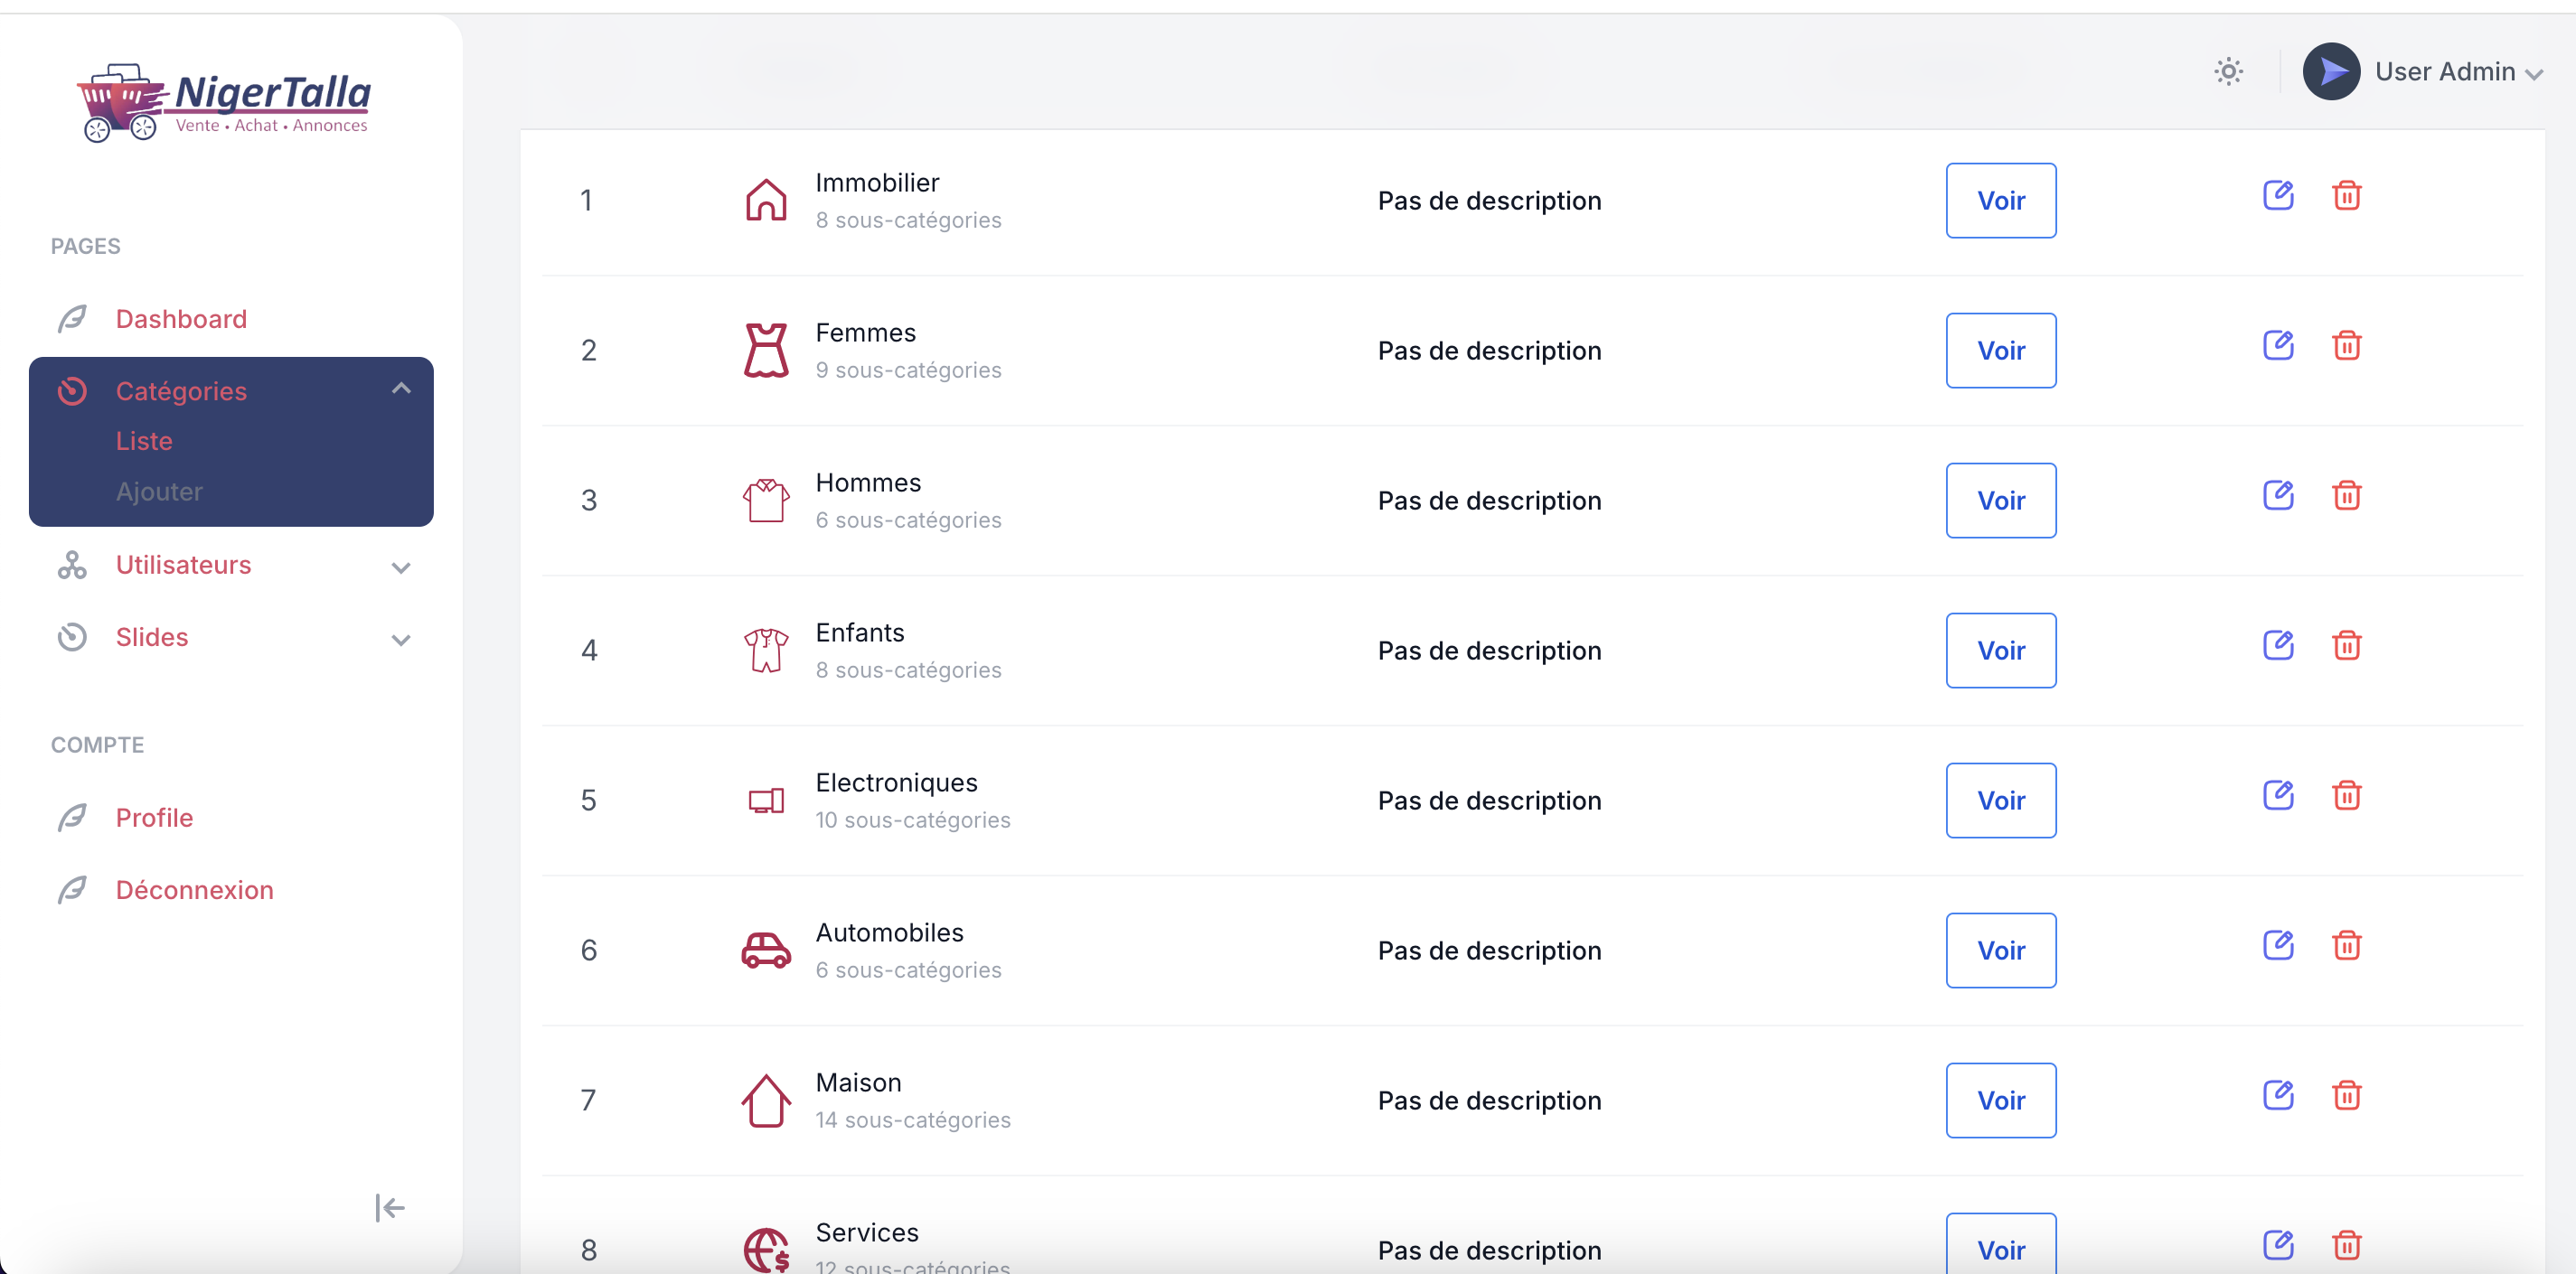This screenshot has width=2576, height=1274.
Task: Click the Electroniques devices icon
Action: pyautogui.click(x=766, y=801)
